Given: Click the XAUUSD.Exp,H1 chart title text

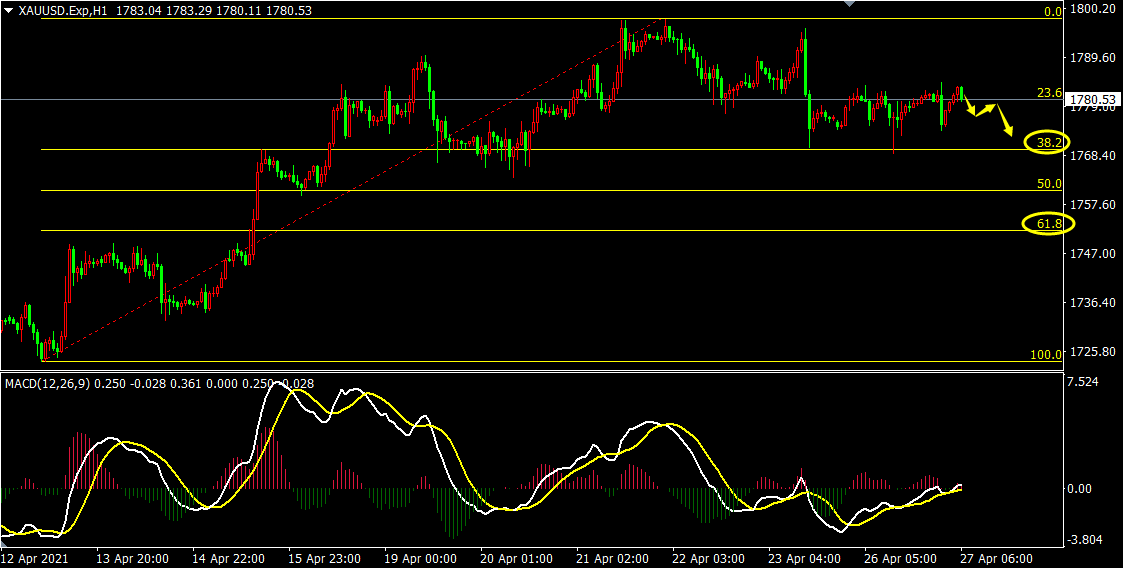Looking at the screenshot, I should click(x=62, y=10).
